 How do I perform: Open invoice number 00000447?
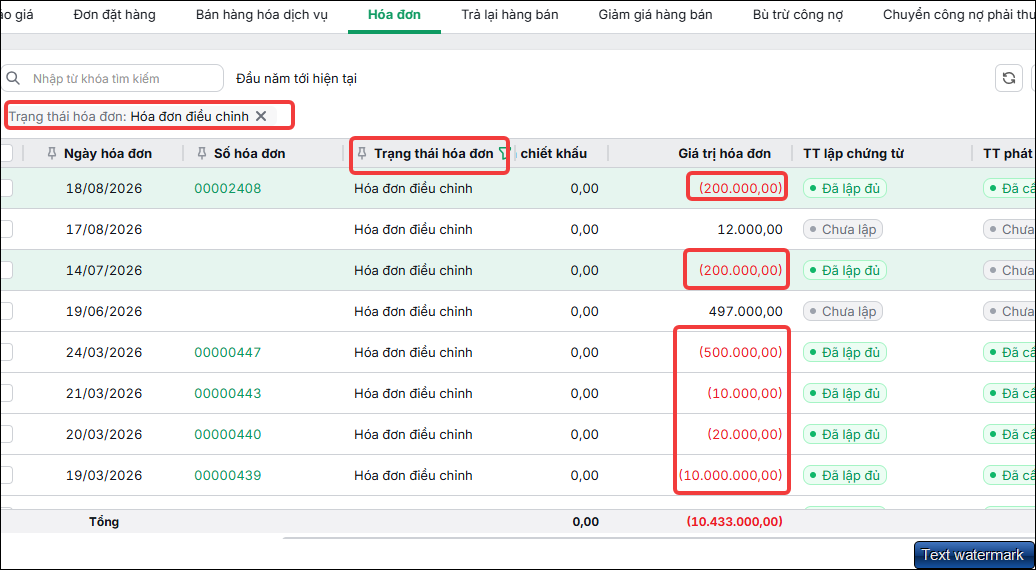click(x=227, y=352)
